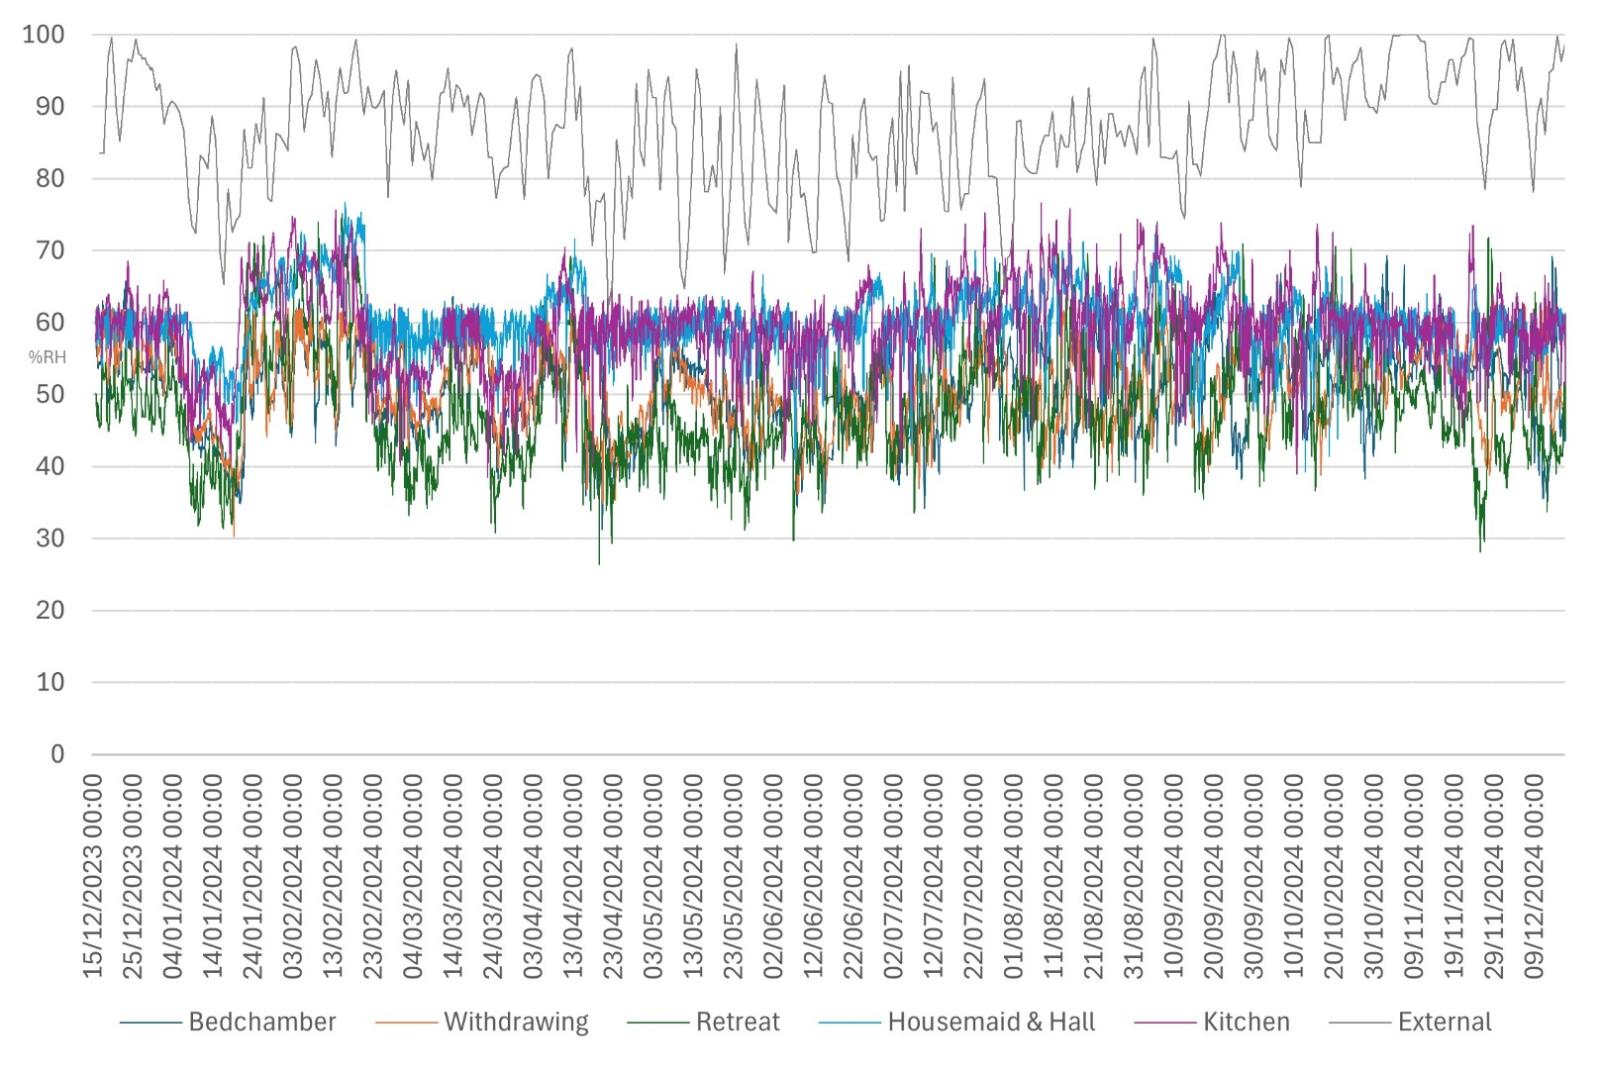Viewport: 1600px width, 1069px height.
Task: Click the External legend label
Action: tap(1444, 1022)
